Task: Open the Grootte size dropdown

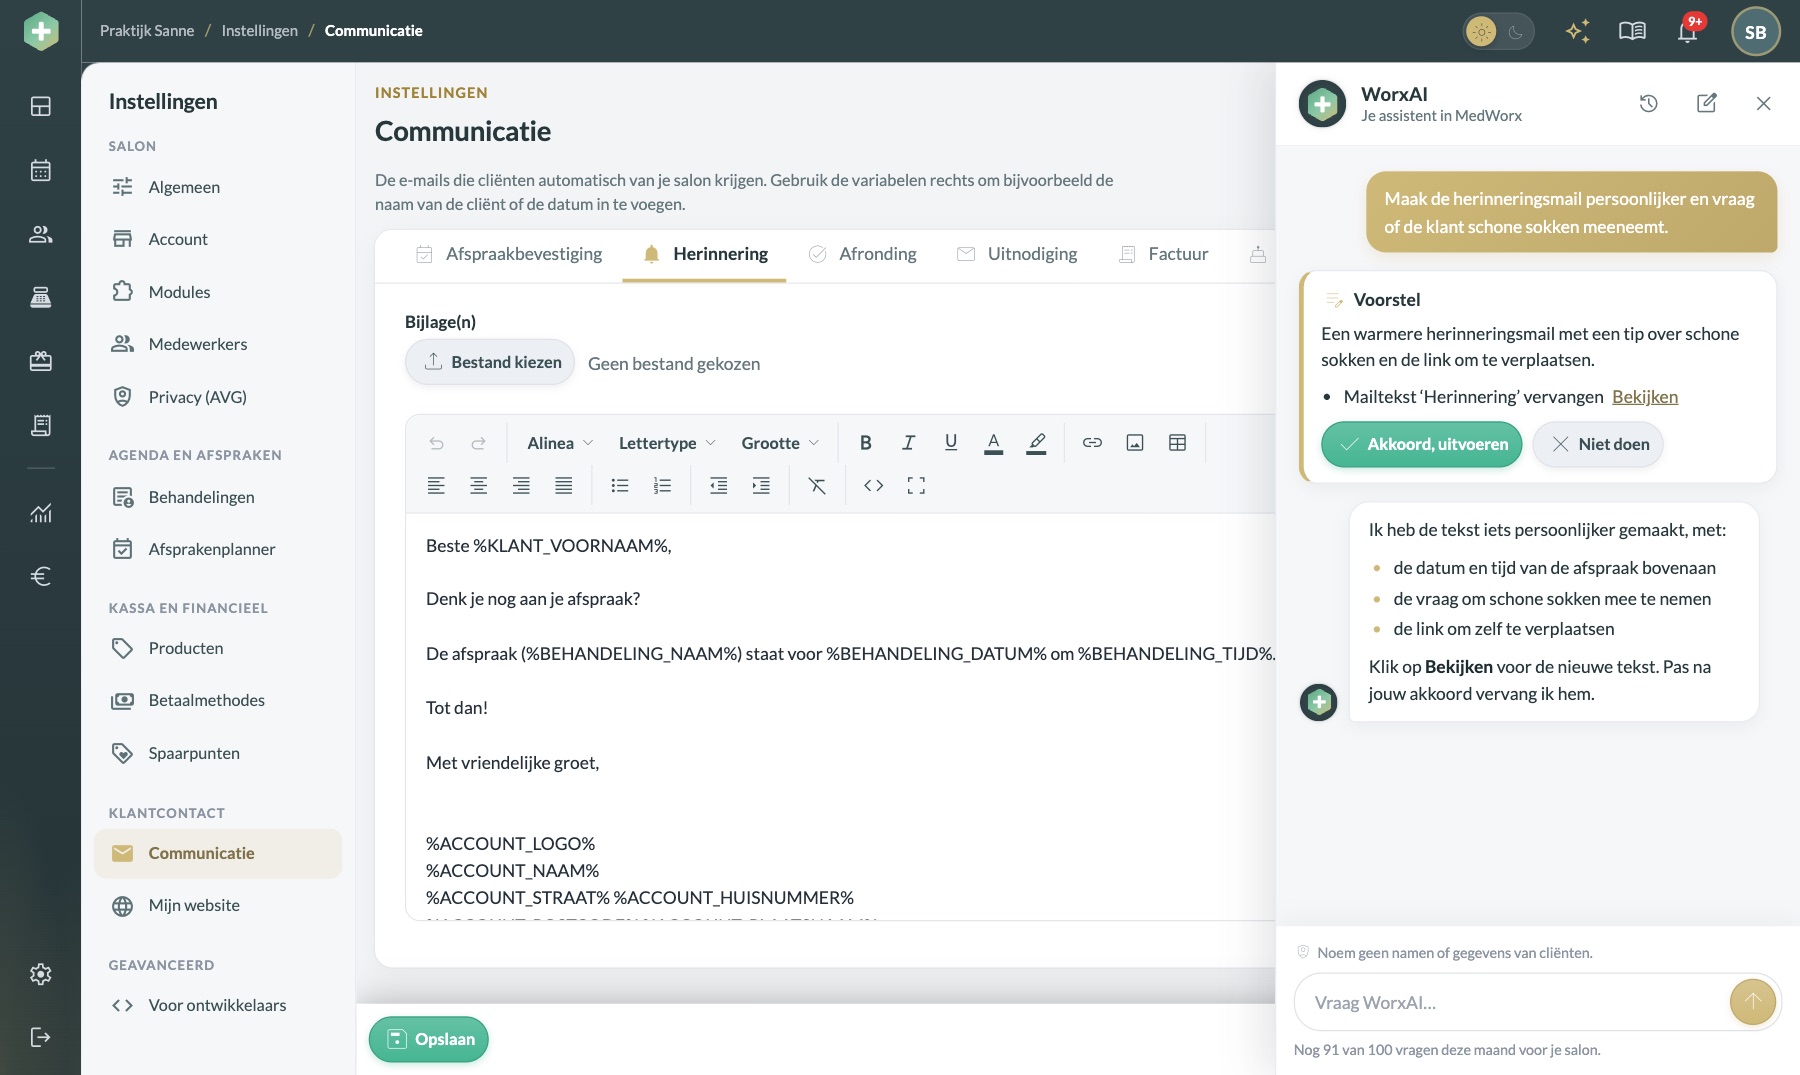Action: point(780,443)
